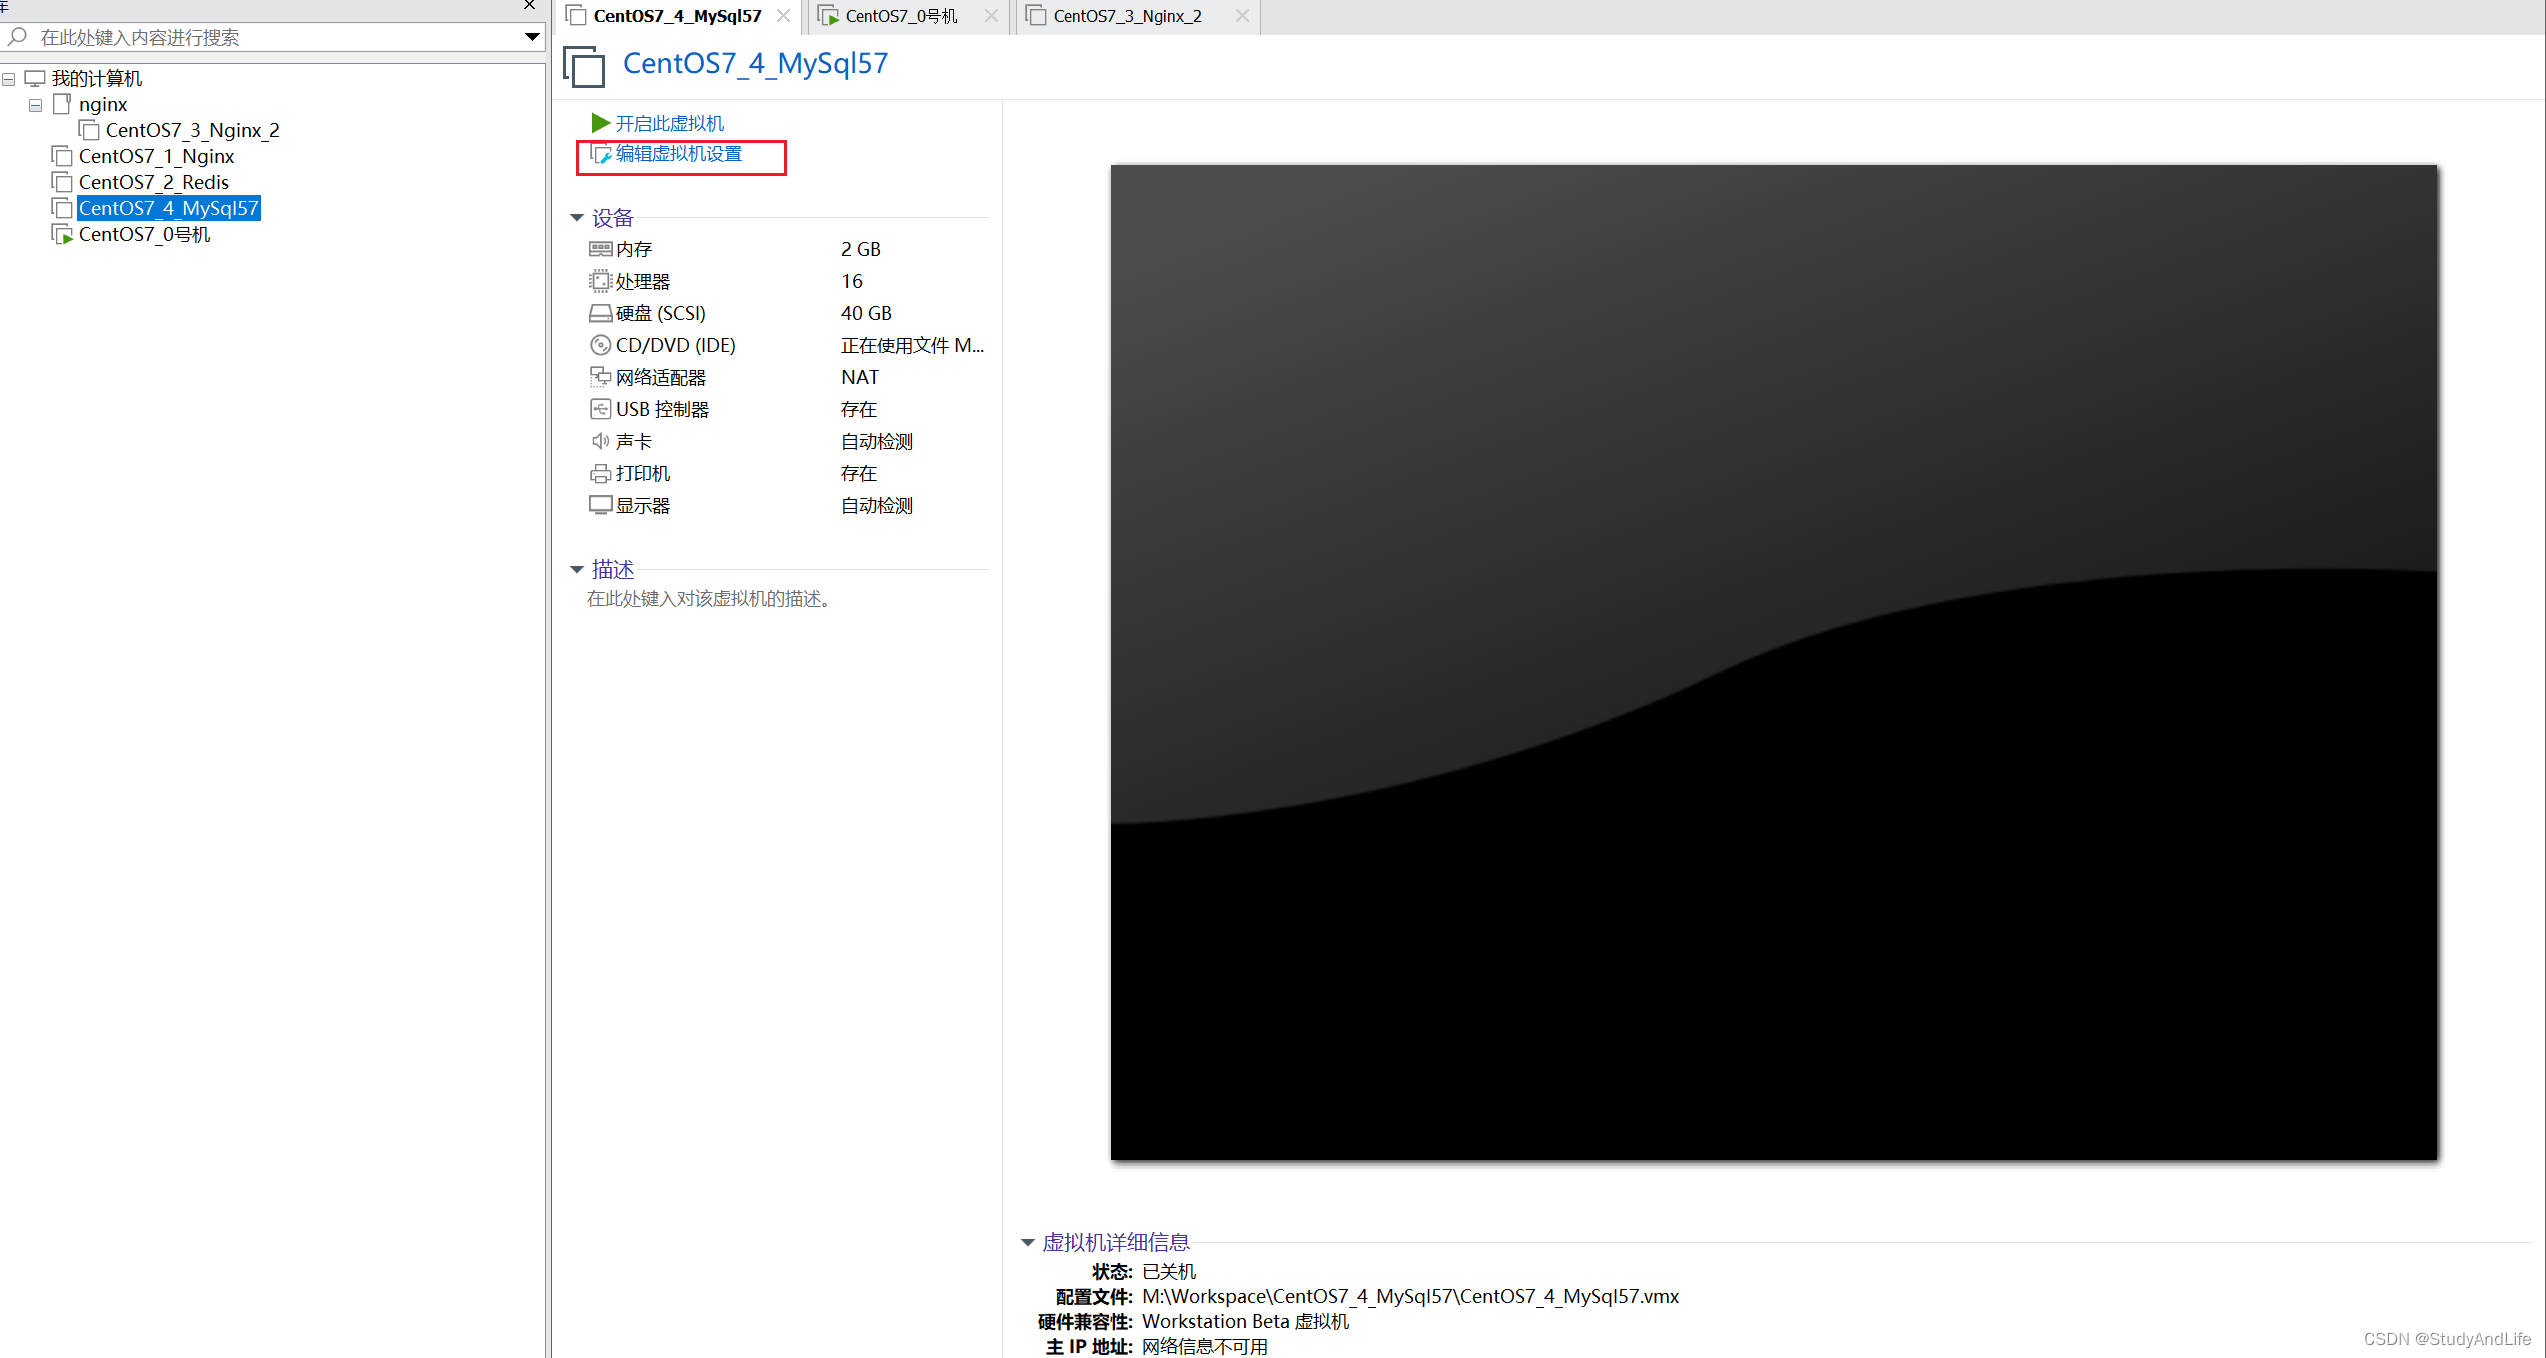Click the network adapter icon
Viewport: 2546px width, 1358px height.
[600, 377]
